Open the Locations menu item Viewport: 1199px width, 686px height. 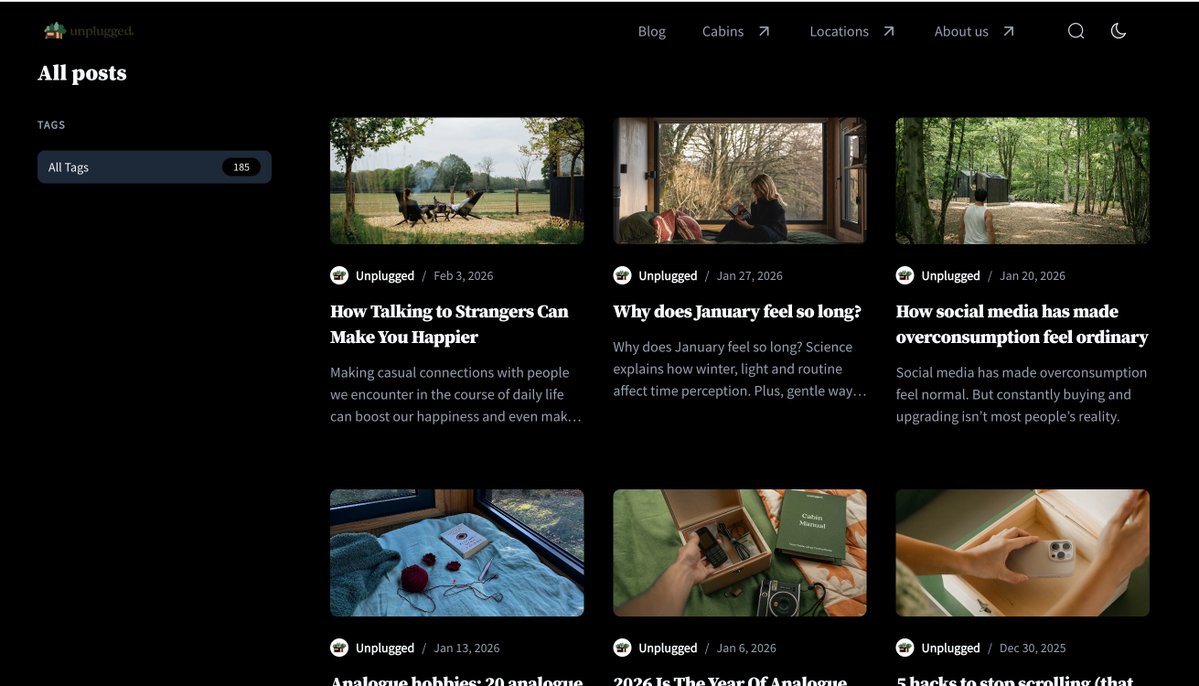[839, 31]
